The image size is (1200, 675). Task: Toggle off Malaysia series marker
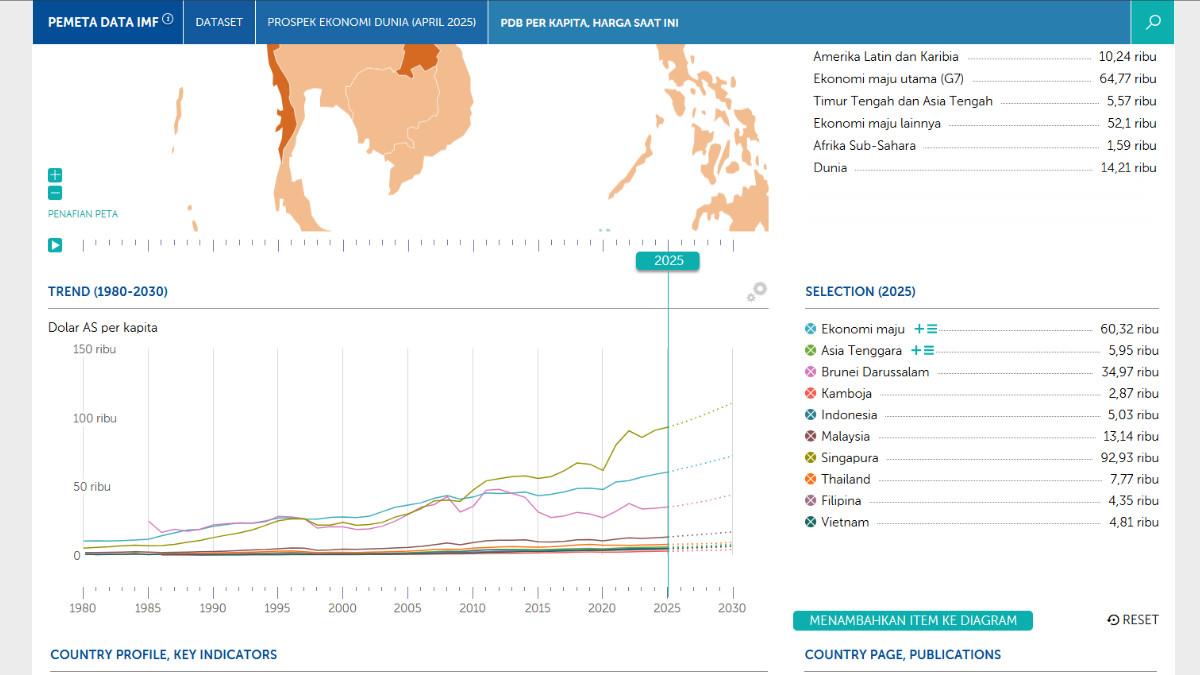811,436
